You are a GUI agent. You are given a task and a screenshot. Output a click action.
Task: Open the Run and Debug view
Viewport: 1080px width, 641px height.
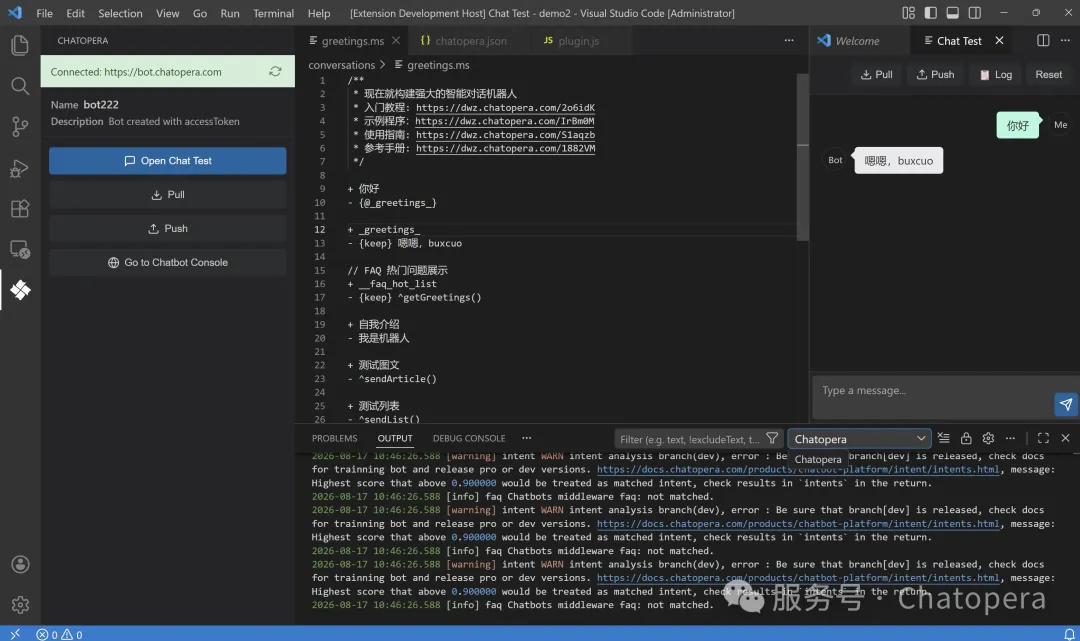click(20, 168)
